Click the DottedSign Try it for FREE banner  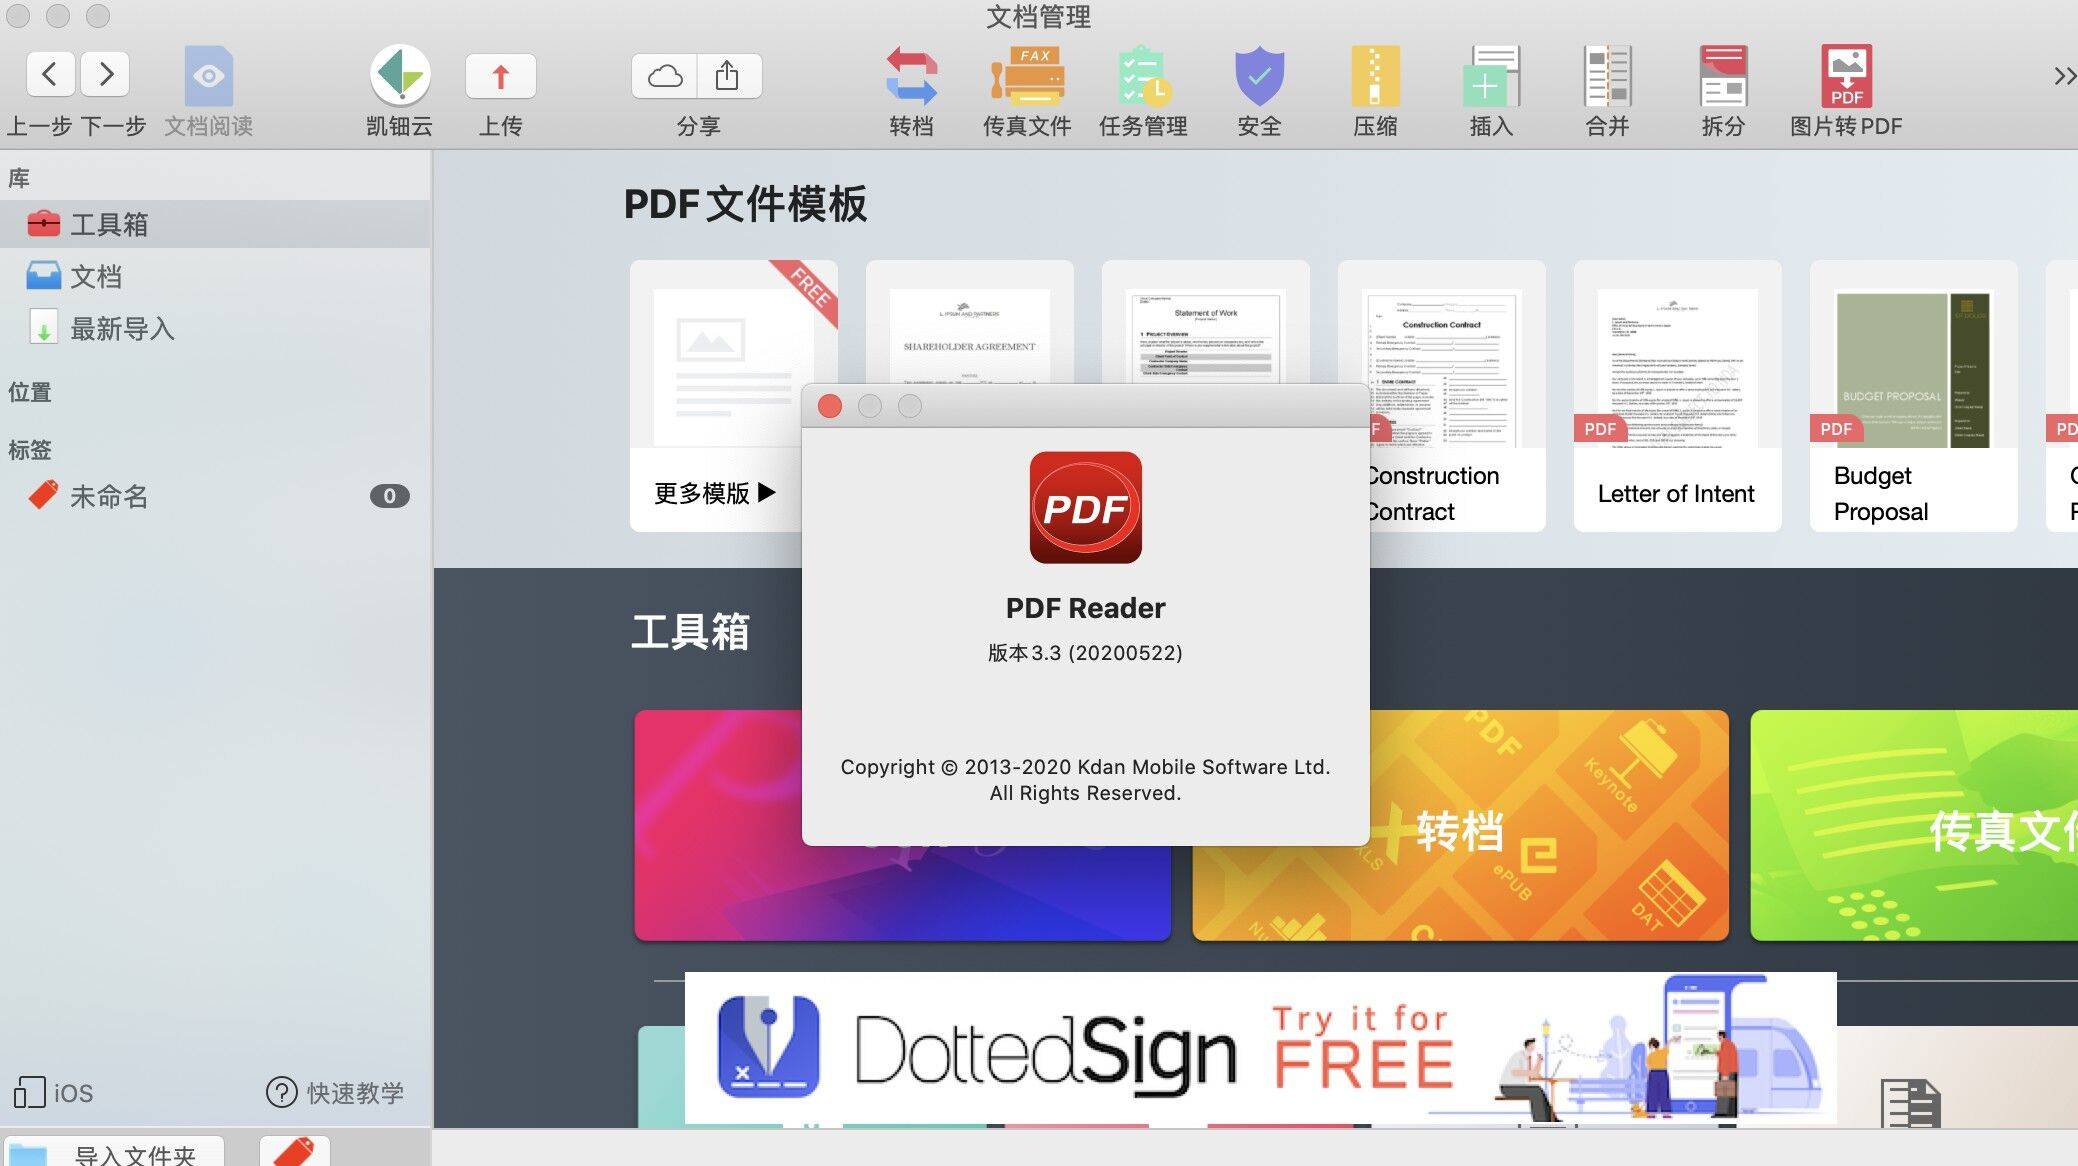pos(1260,1048)
